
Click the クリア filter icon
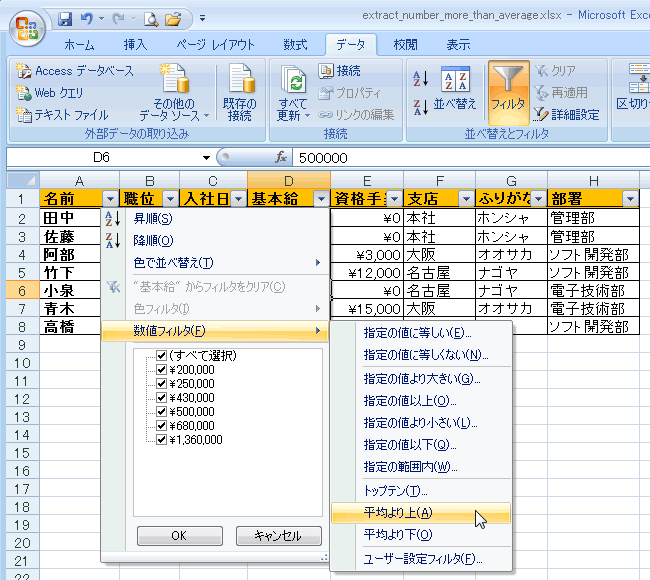click(541, 71)
